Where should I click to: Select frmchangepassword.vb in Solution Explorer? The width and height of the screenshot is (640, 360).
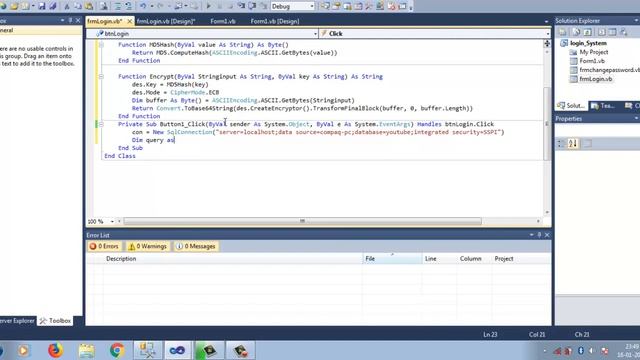point(609,70)
